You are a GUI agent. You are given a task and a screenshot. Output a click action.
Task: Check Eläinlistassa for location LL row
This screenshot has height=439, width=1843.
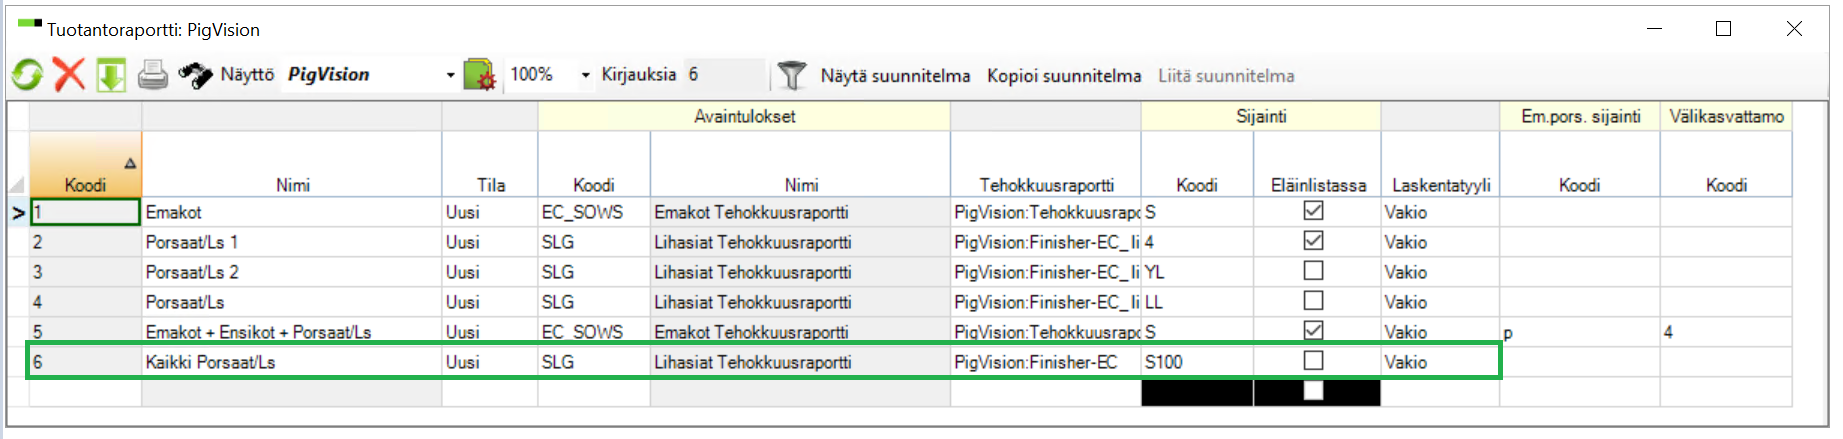[1314, 301]
